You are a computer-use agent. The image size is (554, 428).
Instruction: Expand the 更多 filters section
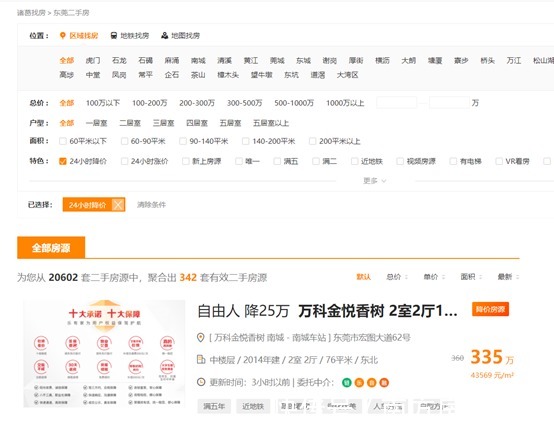[x=375, y=181]
